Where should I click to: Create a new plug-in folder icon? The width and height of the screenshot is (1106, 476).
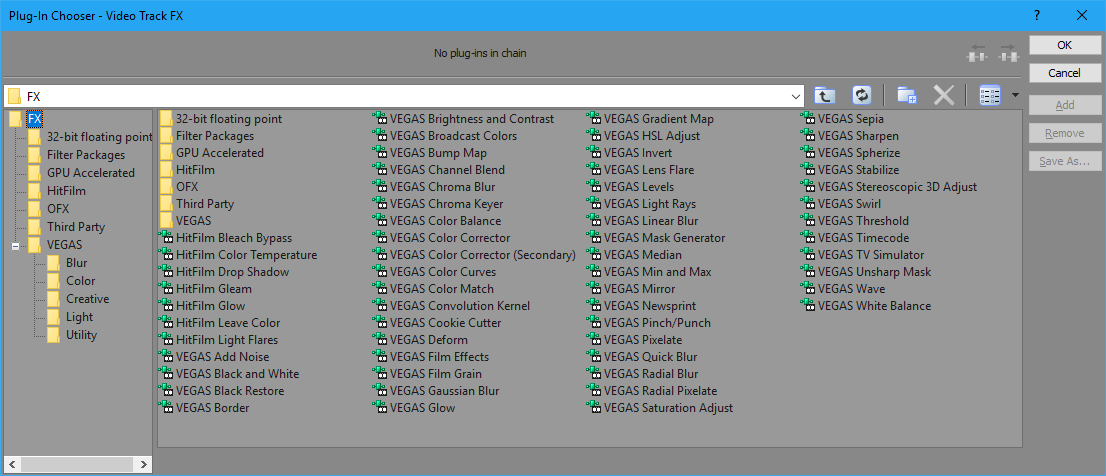[906, 95]
